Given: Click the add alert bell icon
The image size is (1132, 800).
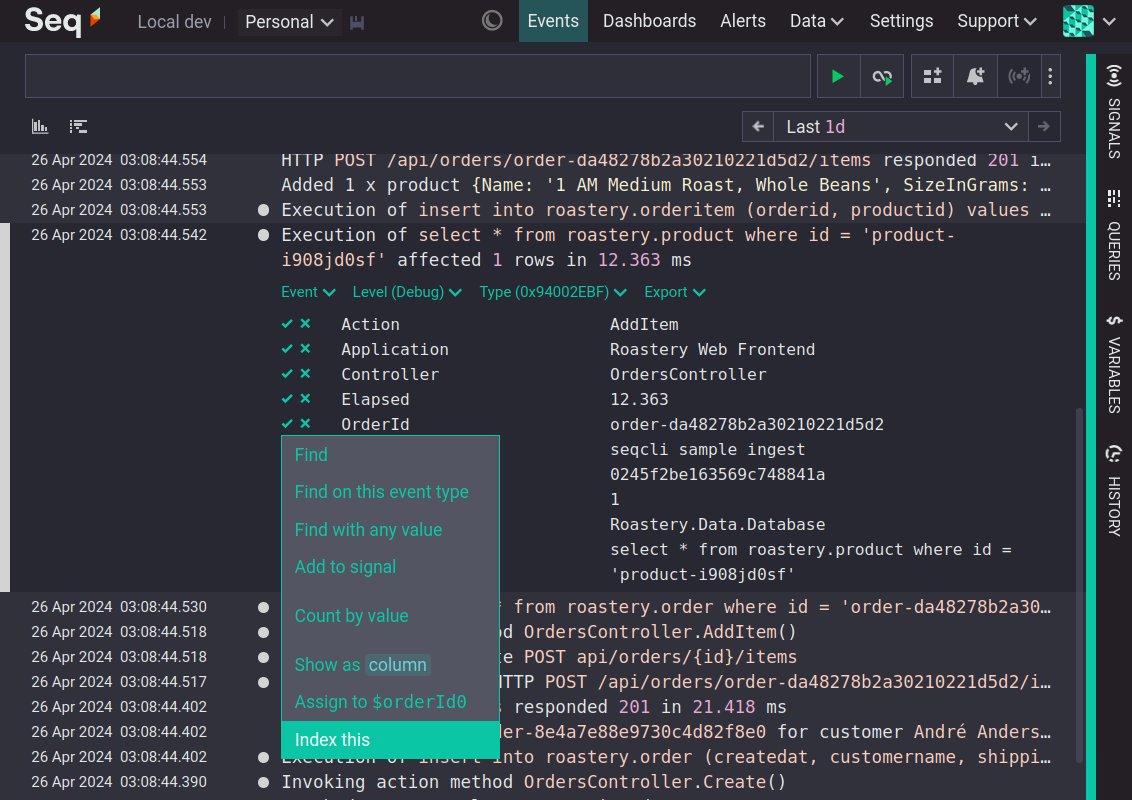Looking at the screenshot, I should point(975,76).
